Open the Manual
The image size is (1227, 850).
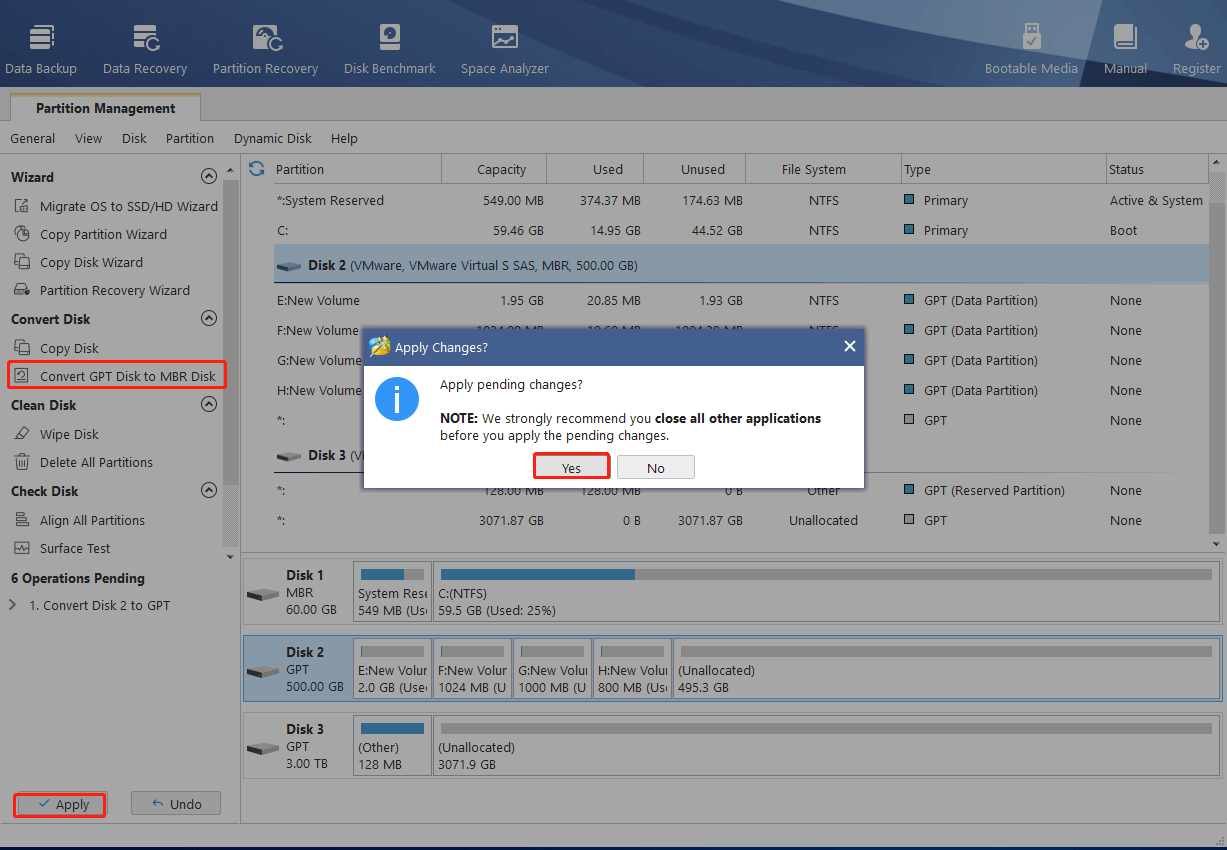click(x=1125, y=50)
